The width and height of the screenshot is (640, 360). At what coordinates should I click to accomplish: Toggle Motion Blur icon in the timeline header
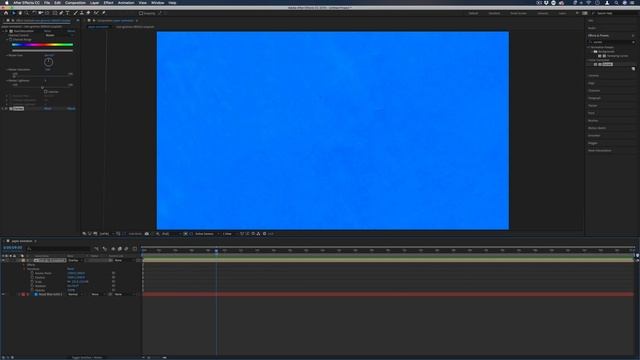pyautogui.click(x=126, y=249)
